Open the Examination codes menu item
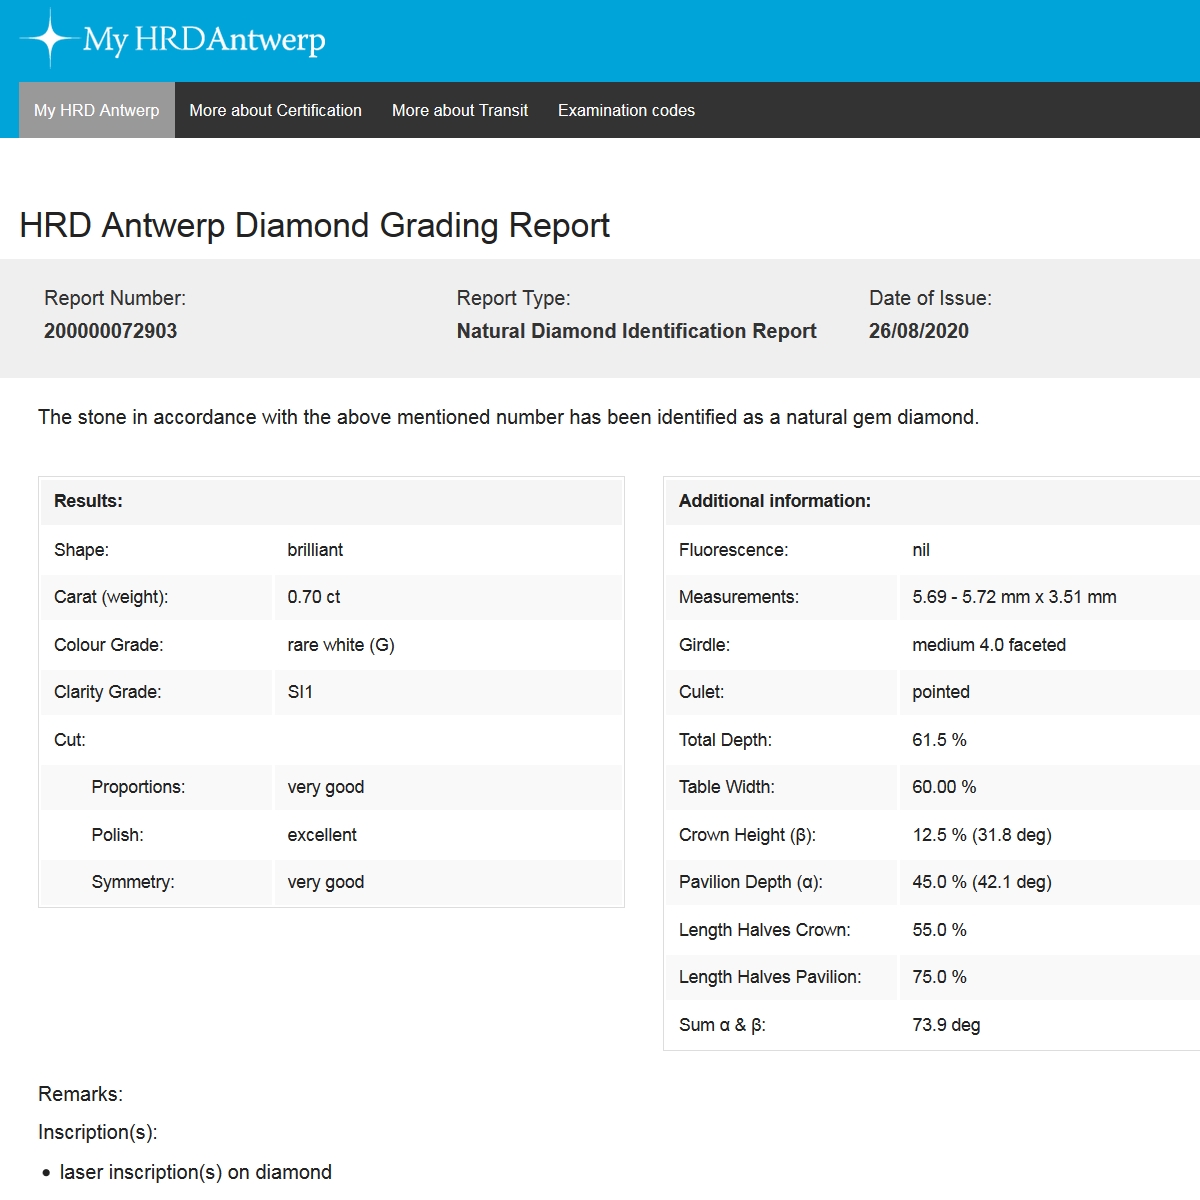Viewport: 1200px width, 1200px height. click(x=626, y=110)
